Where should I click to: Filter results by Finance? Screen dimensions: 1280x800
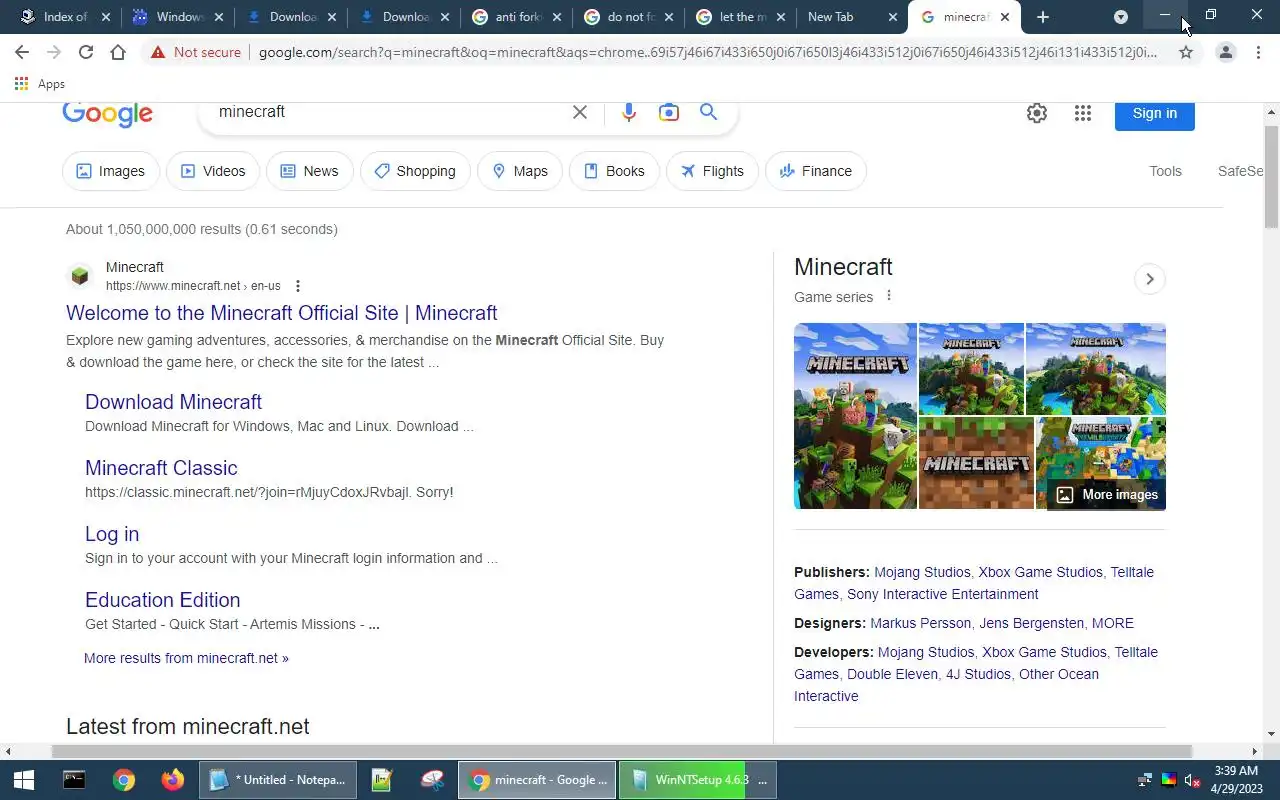pos(816,171)
